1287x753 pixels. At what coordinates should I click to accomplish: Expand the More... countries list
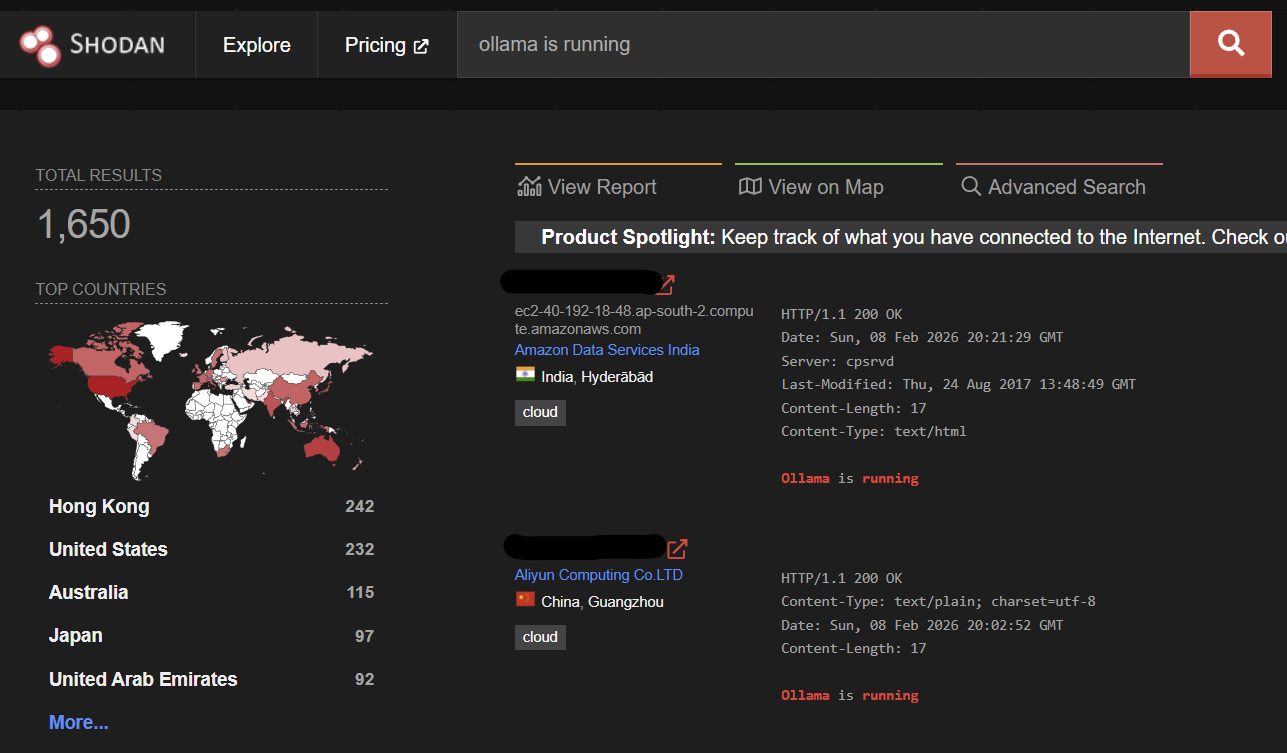click(x=78, y=722)
